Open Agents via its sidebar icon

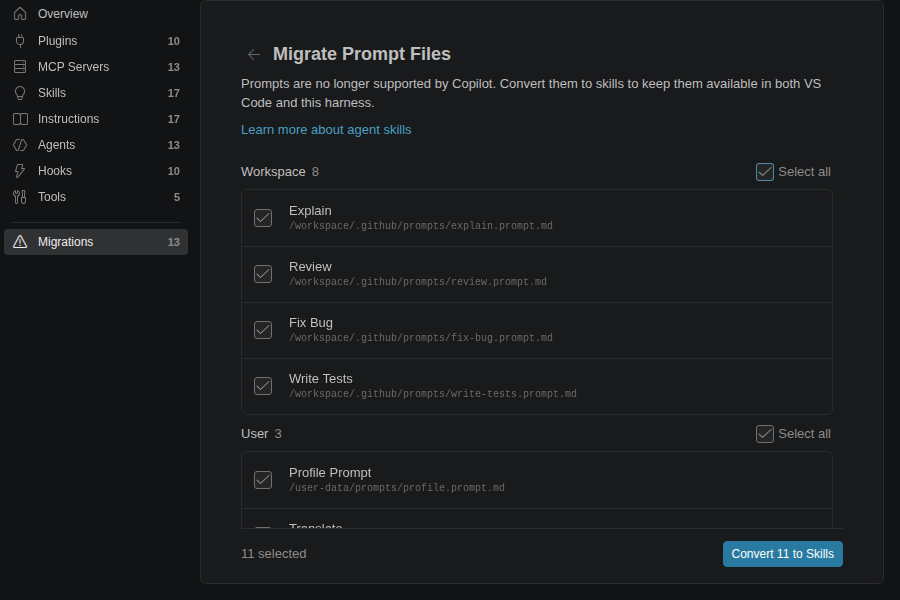coord(20,145)
